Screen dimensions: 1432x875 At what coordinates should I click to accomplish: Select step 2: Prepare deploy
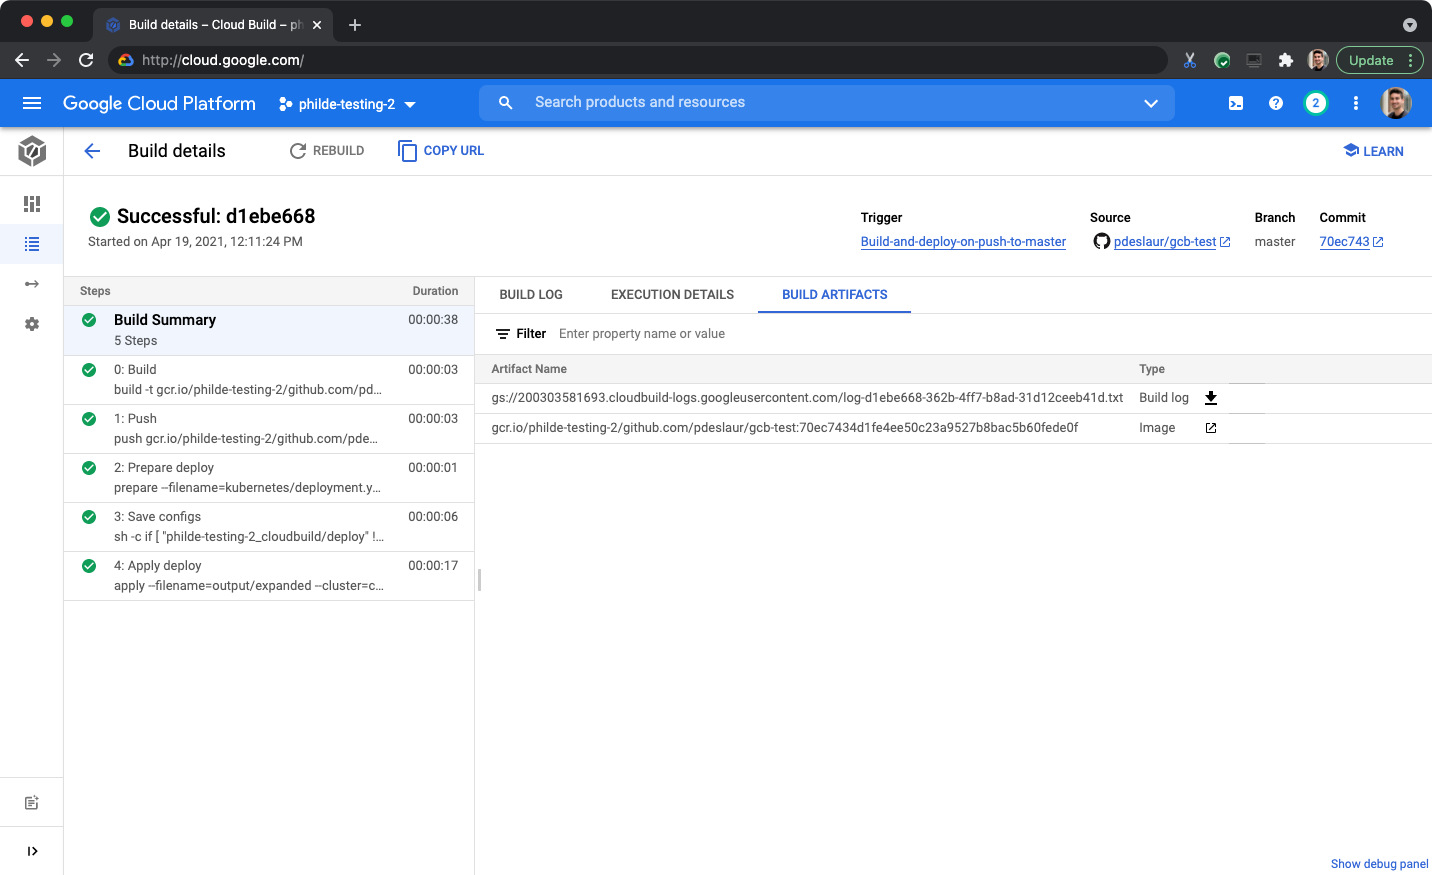[269, 478]
